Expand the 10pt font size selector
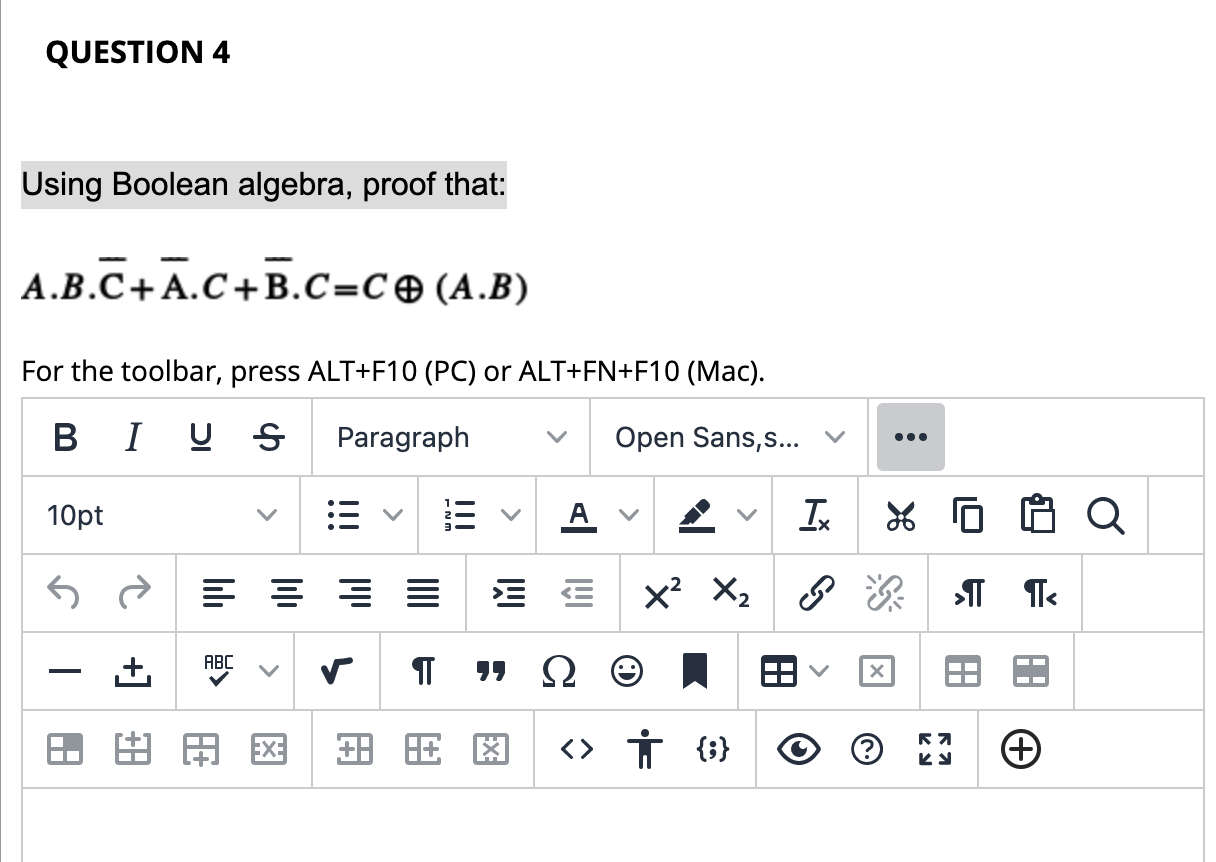 pyautogui.click(x=160, y=515)
